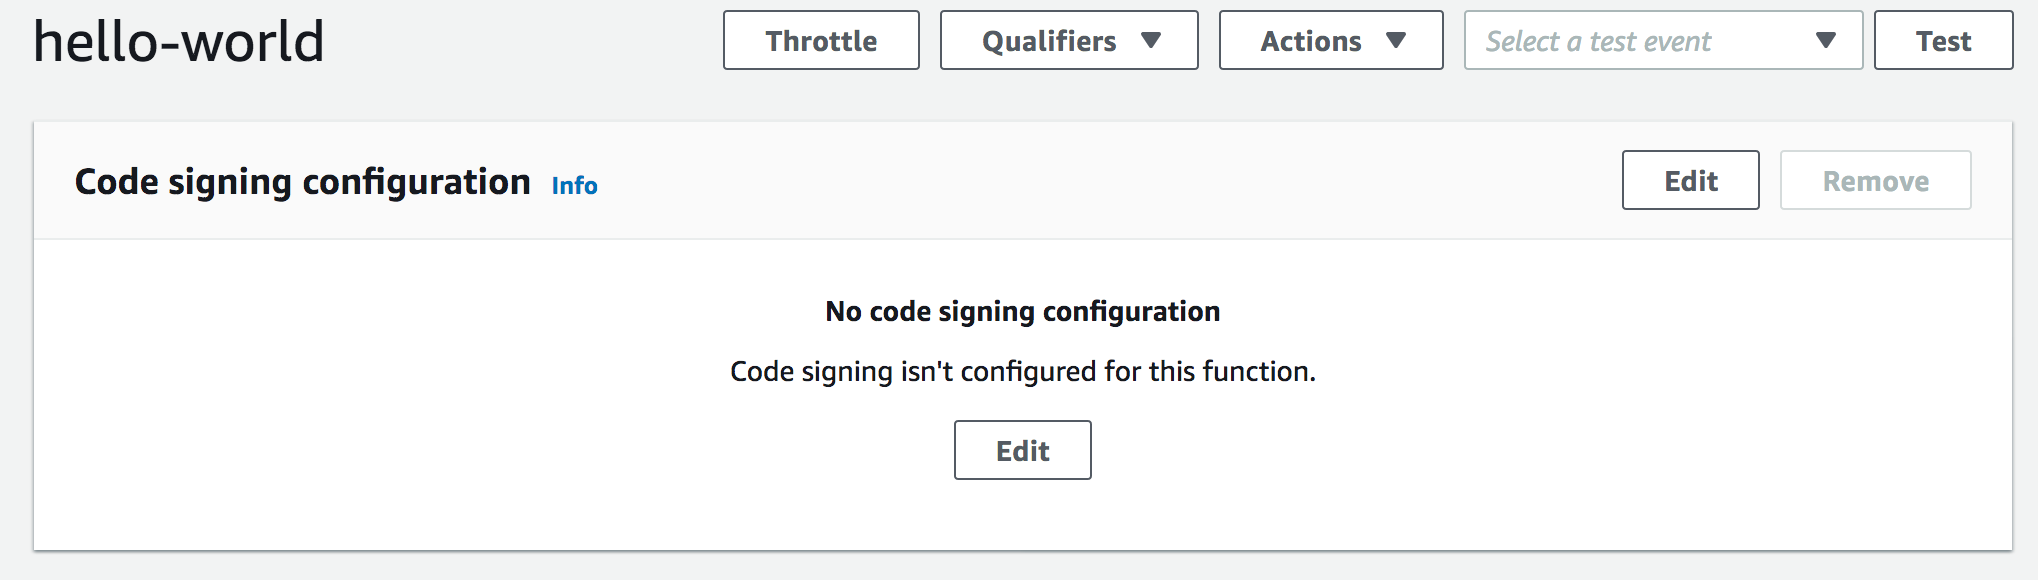
Task: Click the word 'Actions' in the menu button
Action: tap(1310, 42)
